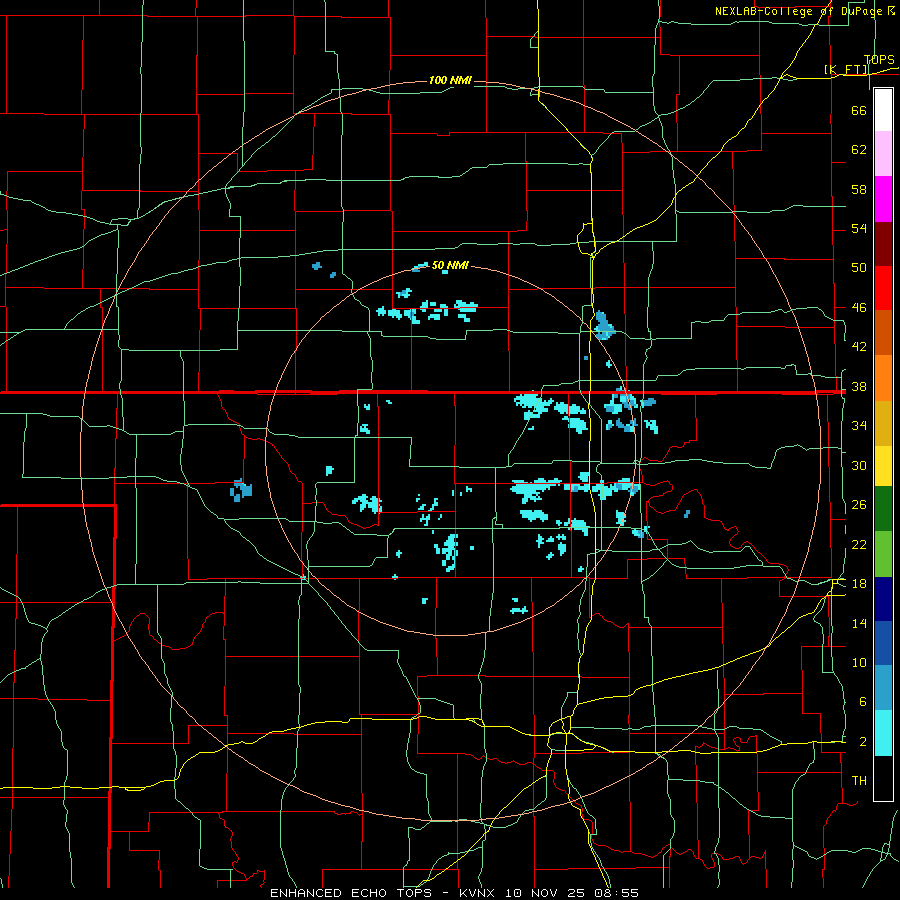
Task: Click the 62 legend value
Action: pos(859,150)
